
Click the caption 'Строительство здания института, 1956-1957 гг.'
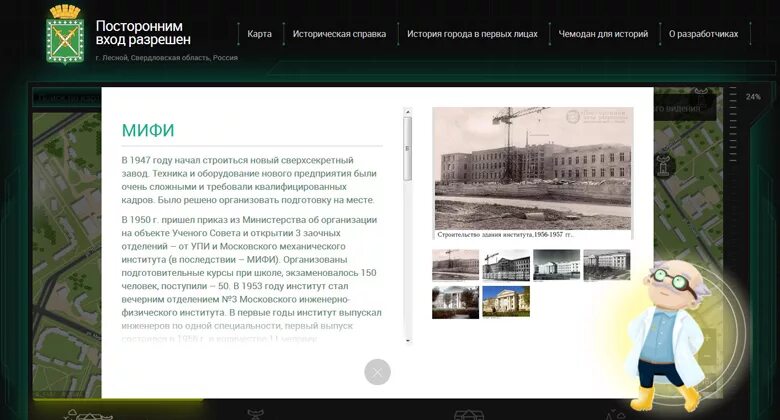(505, 234)
